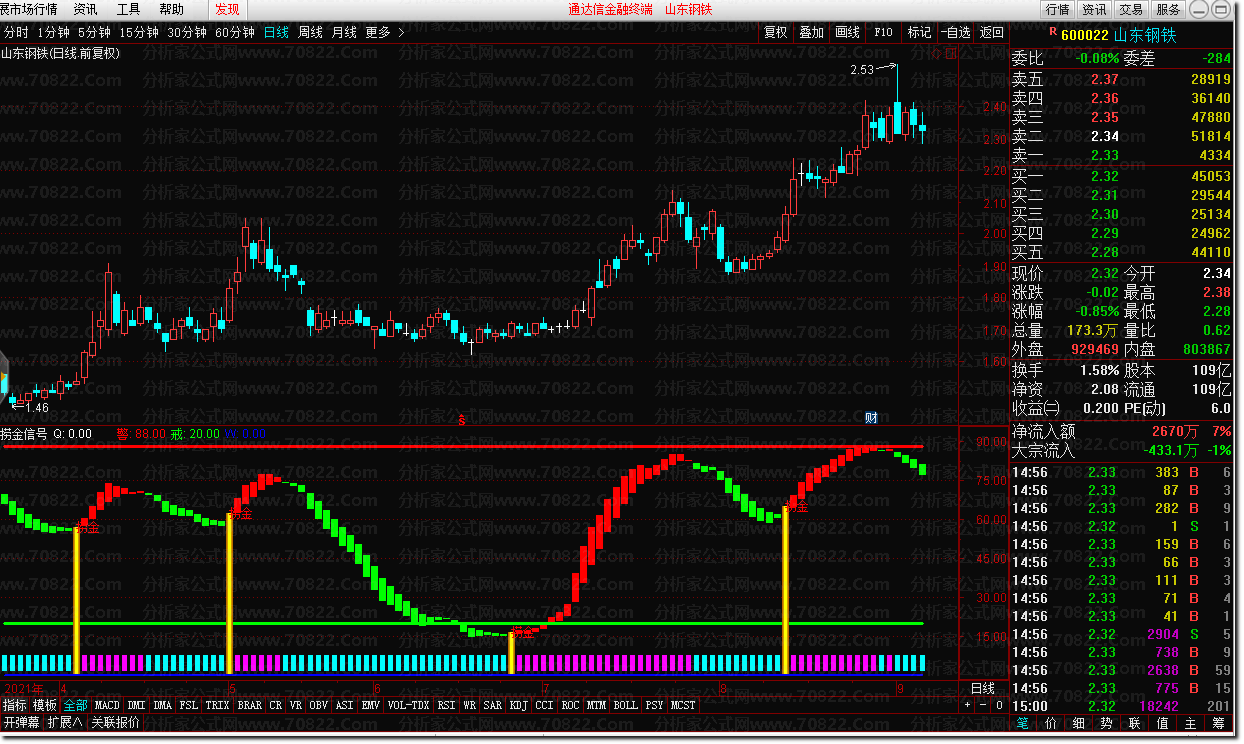Select the MTM indicator

[x=596, y=705]
